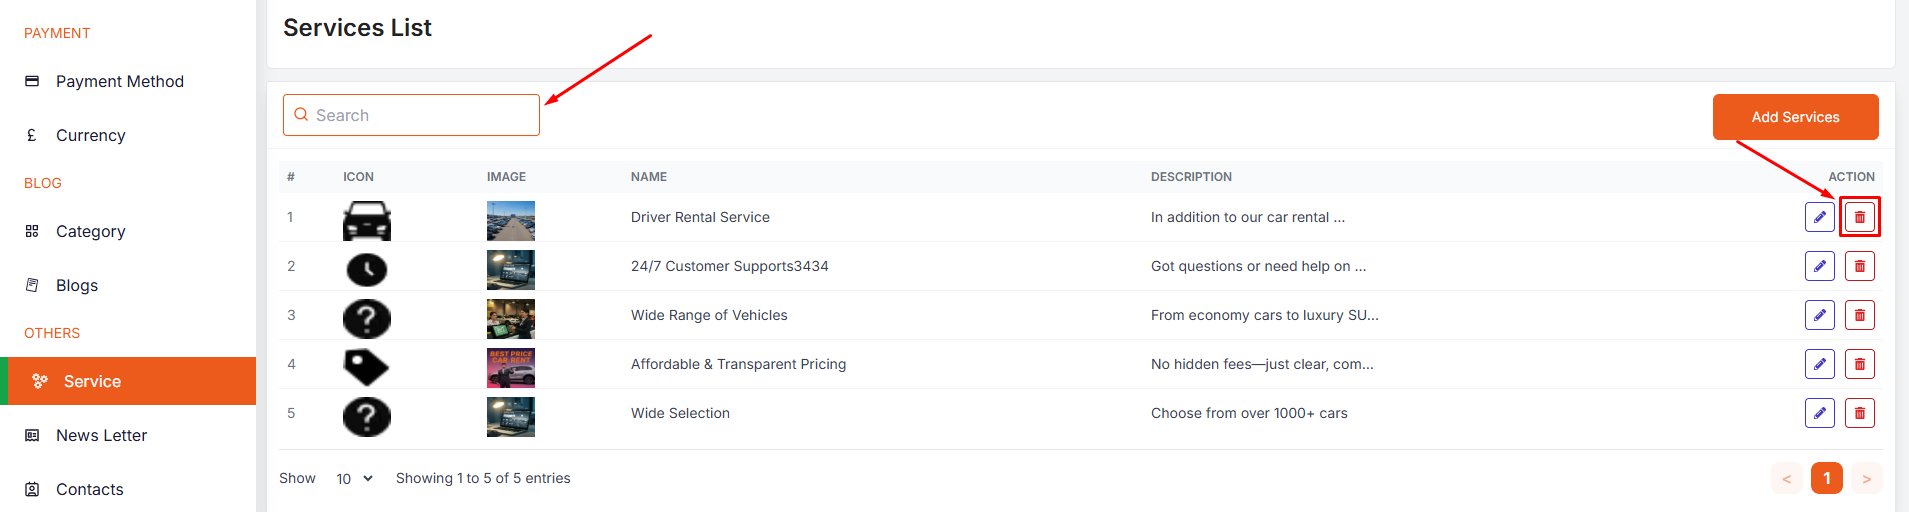Delete the Driver Rental Service row
This screenshot has width=1909, height=512.
click(1859, 217)
